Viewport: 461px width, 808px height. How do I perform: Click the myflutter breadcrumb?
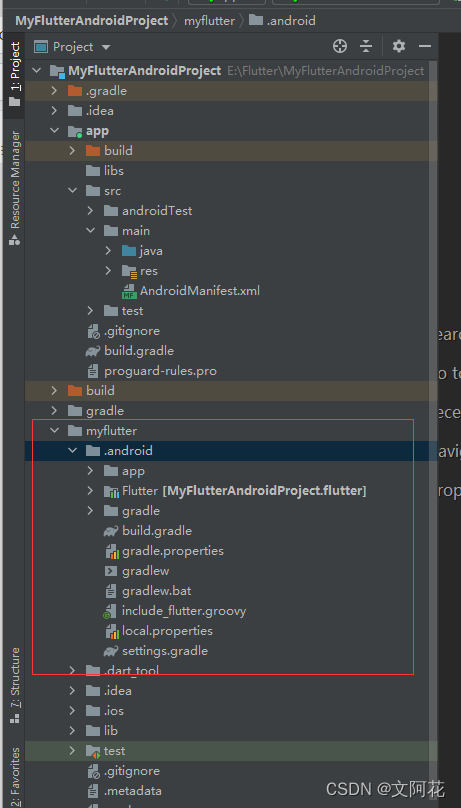tap(209, 21)
